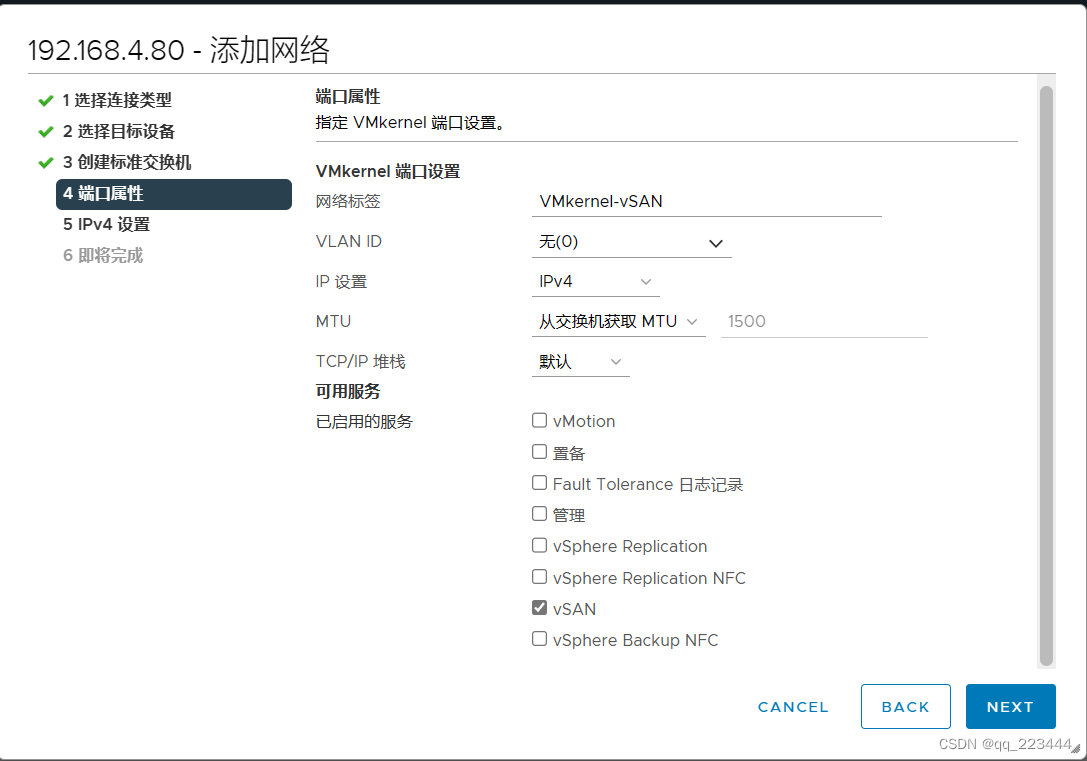Uncheck the vSAN service
This screenshot has width=1087, height=761.
coord(539,608)
